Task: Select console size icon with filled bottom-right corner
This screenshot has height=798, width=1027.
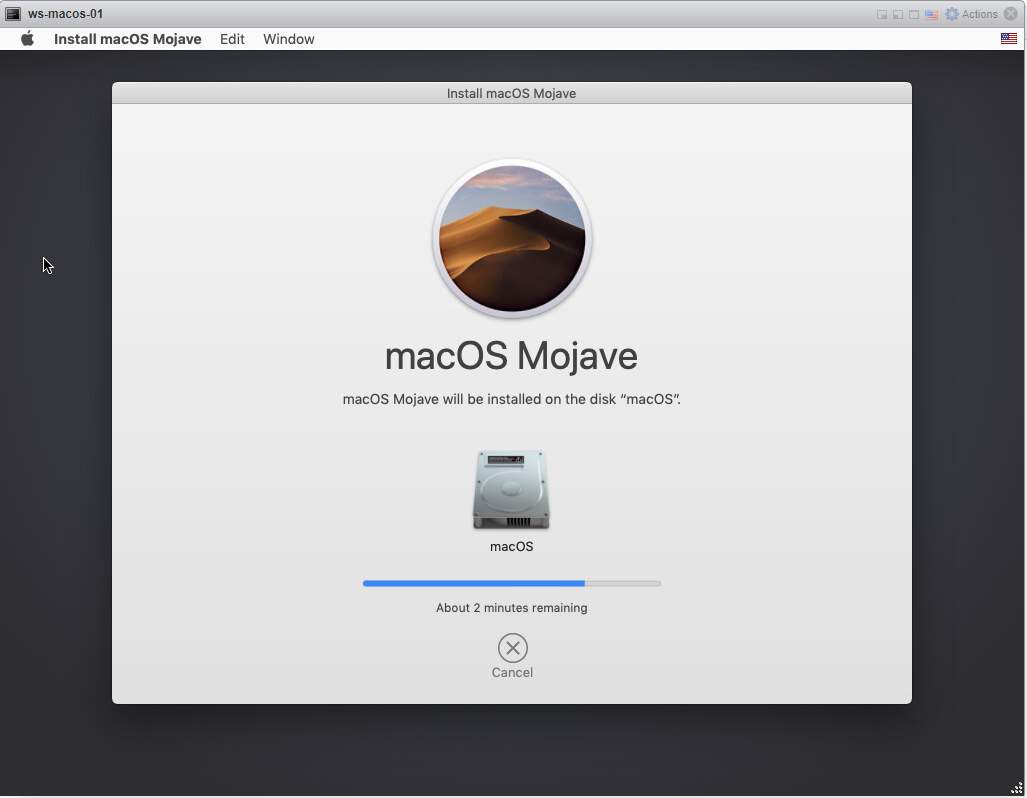Action: 882,14
